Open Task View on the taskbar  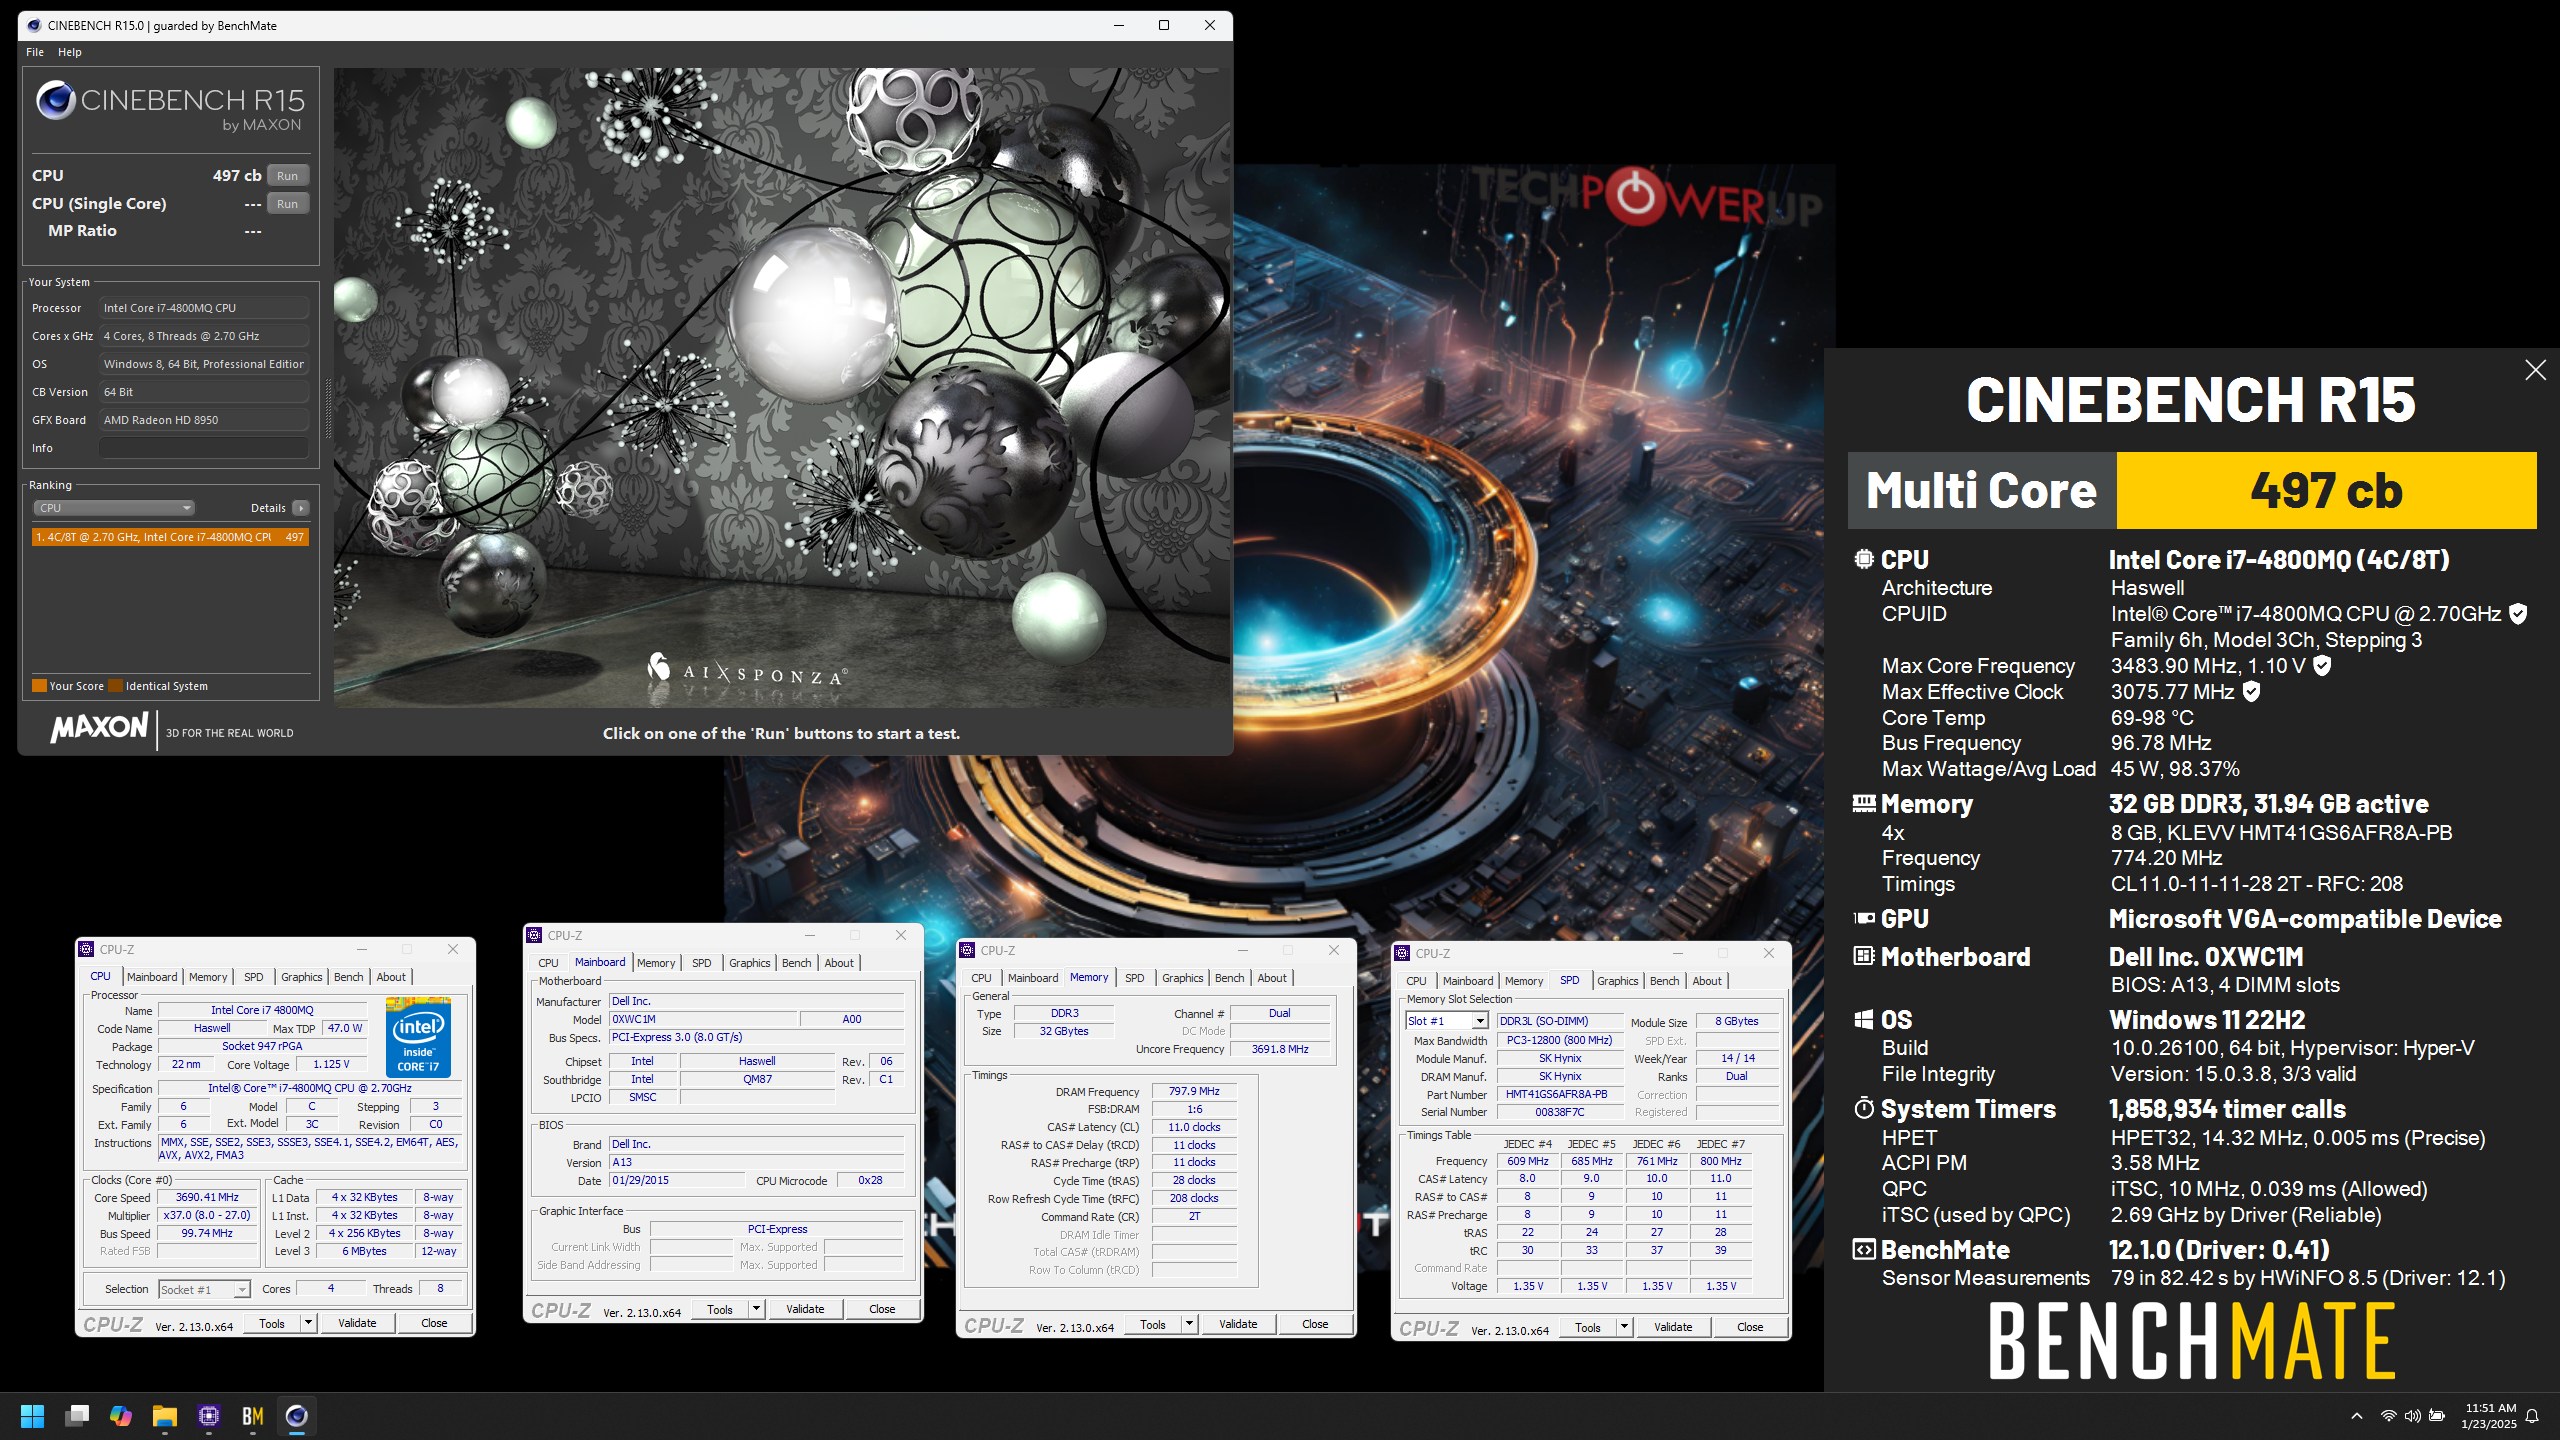[77, 1416]
